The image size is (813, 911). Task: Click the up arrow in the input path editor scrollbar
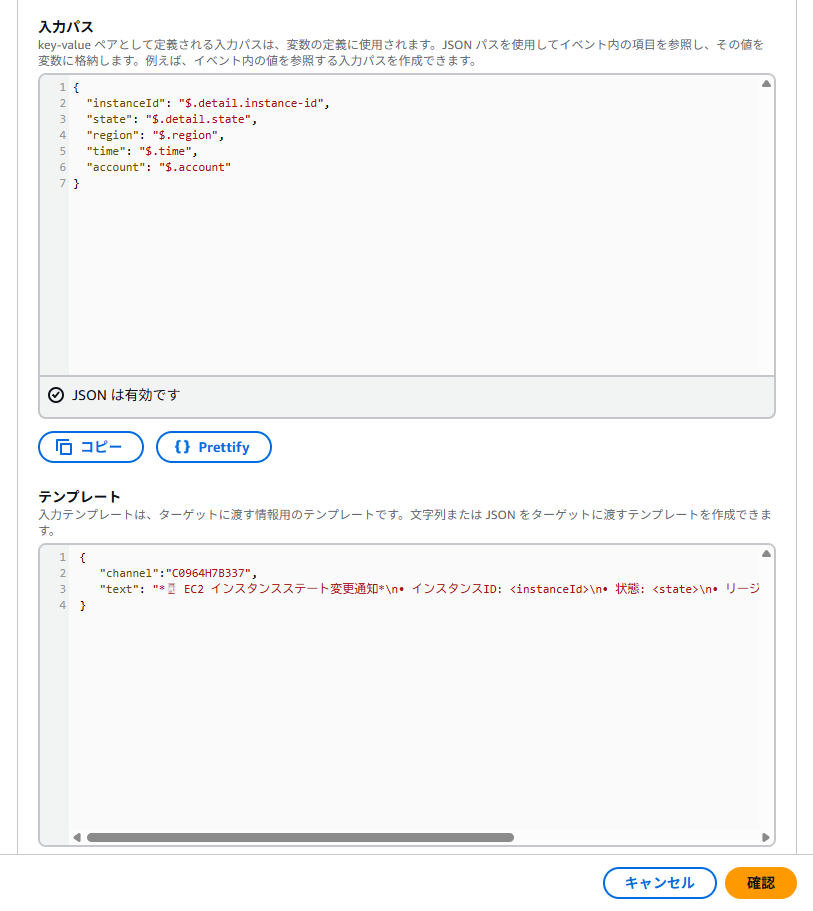tap(767, 84)
